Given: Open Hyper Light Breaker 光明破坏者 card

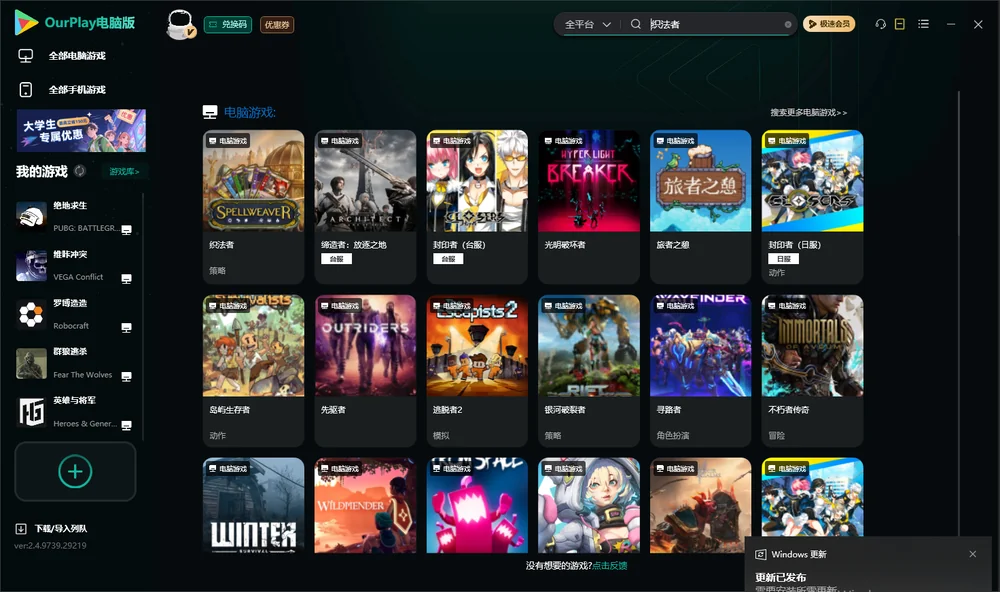Looking at the screenshot, I should (589, 207).
